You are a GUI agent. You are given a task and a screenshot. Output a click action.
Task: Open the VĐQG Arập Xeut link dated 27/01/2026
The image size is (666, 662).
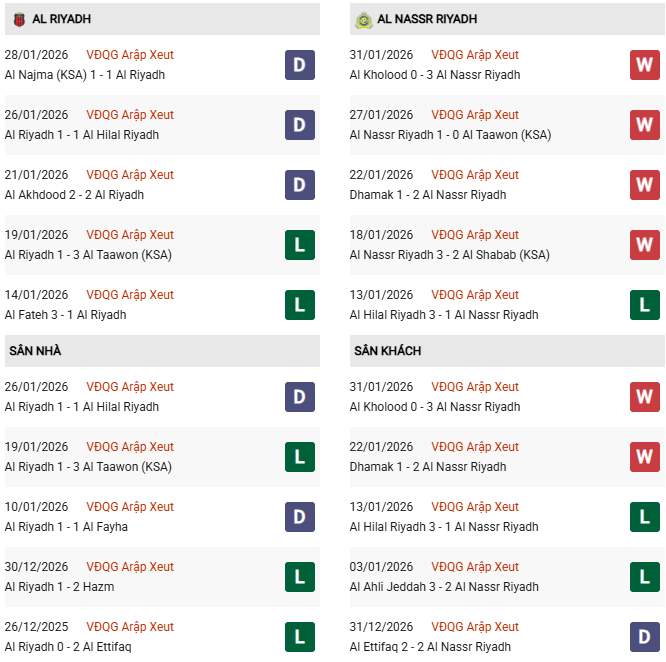click(475, 115)
